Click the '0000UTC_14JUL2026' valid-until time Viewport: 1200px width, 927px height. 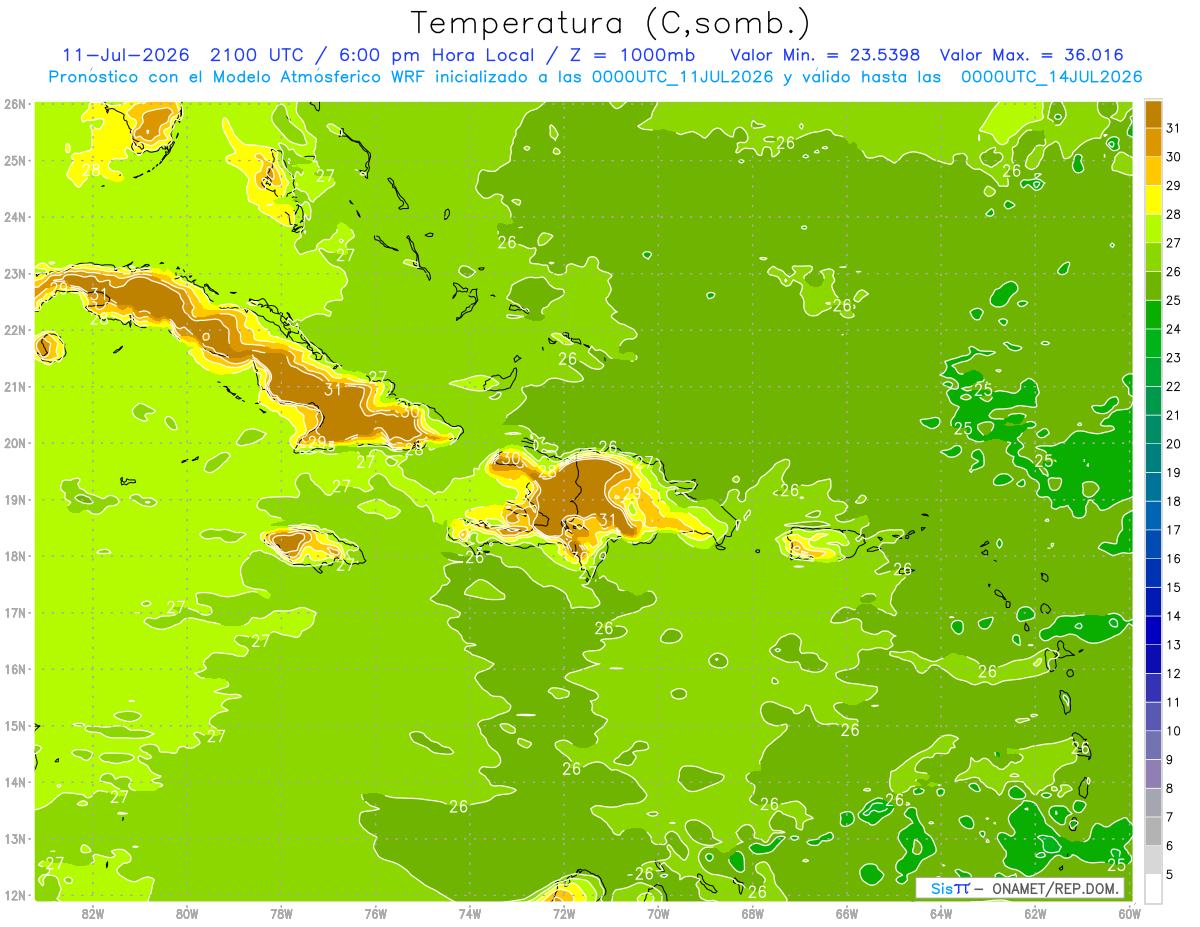pyautogui.click(x=1051, y=77)
